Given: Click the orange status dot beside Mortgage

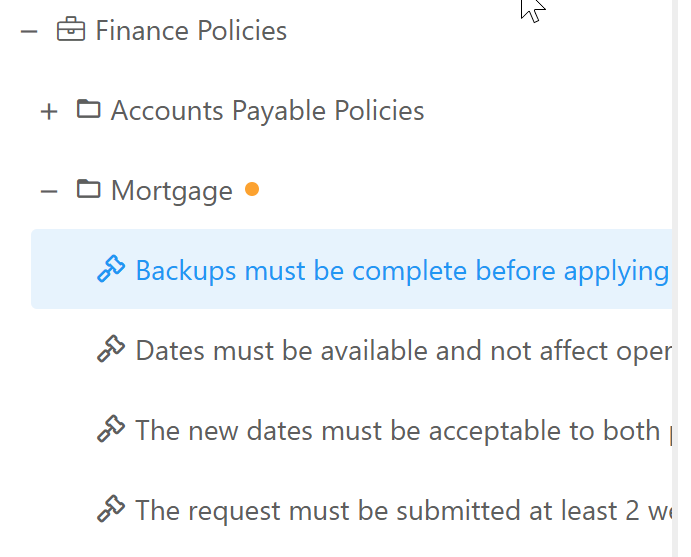Looking at the screenshot, I should click(x=252, y=188).
